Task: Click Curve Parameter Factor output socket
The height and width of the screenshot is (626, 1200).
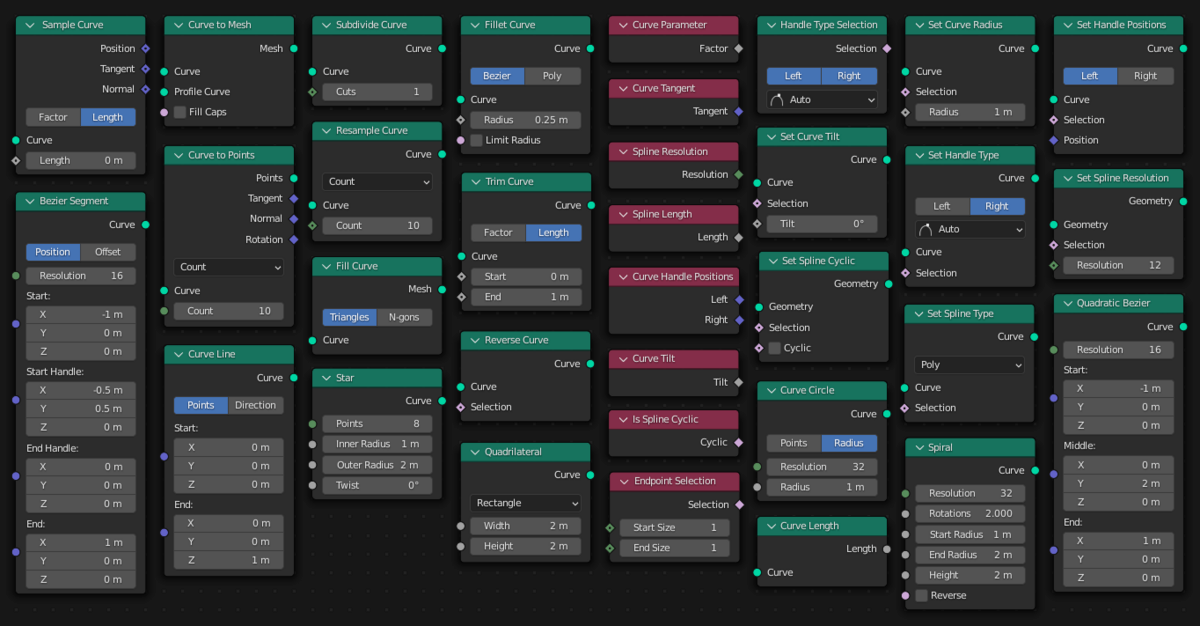Action: click(x=739, y=48)
